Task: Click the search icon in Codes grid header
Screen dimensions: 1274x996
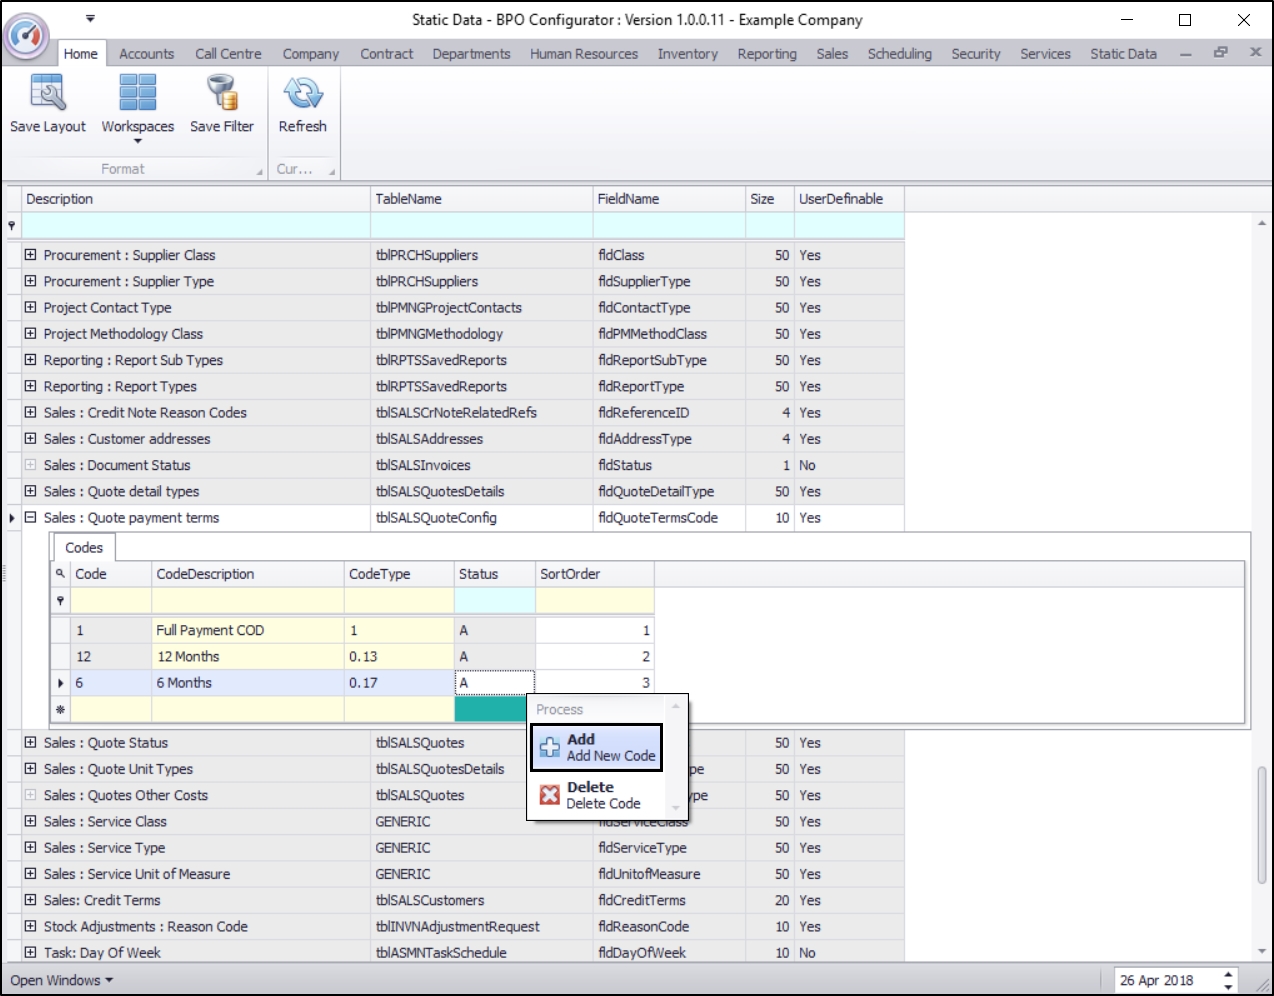Action: coord(60,574)
